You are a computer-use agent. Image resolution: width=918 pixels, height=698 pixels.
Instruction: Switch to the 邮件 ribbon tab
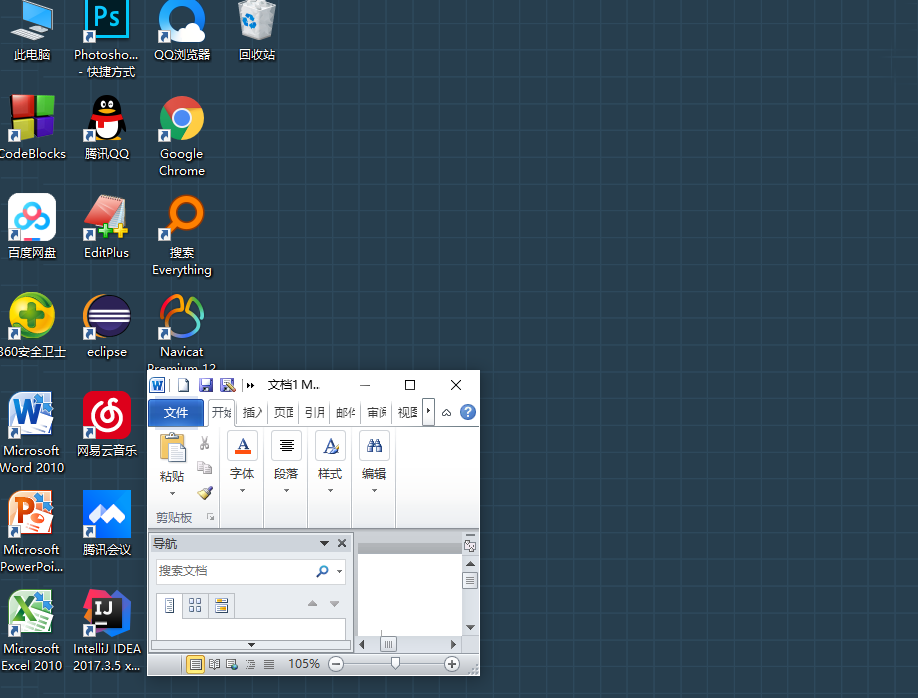[x=346, y=412]
